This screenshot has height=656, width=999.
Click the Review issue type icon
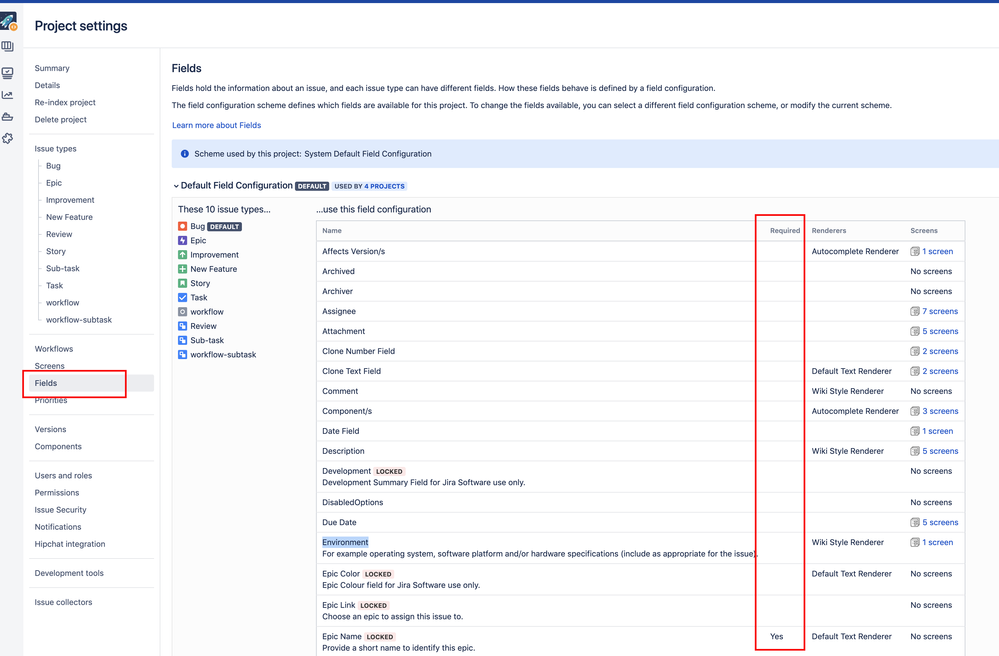coord(182,326)
